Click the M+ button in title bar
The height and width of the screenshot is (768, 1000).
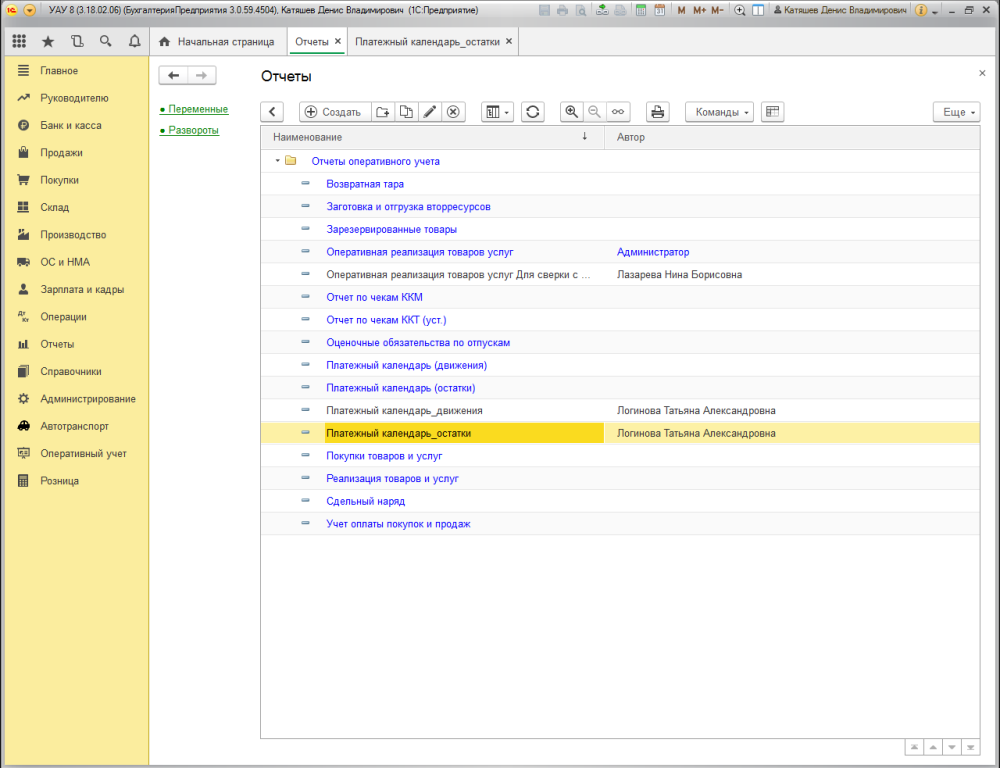(700, 10)
